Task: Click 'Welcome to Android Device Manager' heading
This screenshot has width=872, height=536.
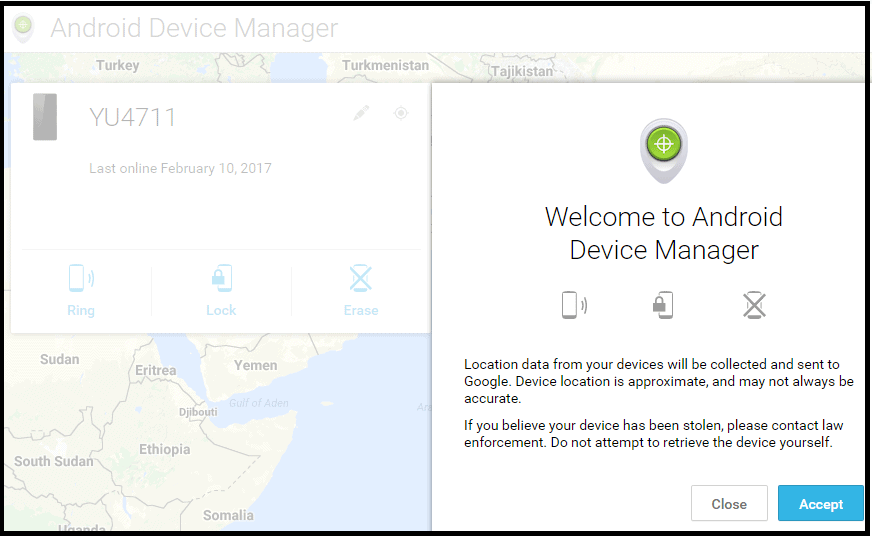Action: [x=663, y=233]
